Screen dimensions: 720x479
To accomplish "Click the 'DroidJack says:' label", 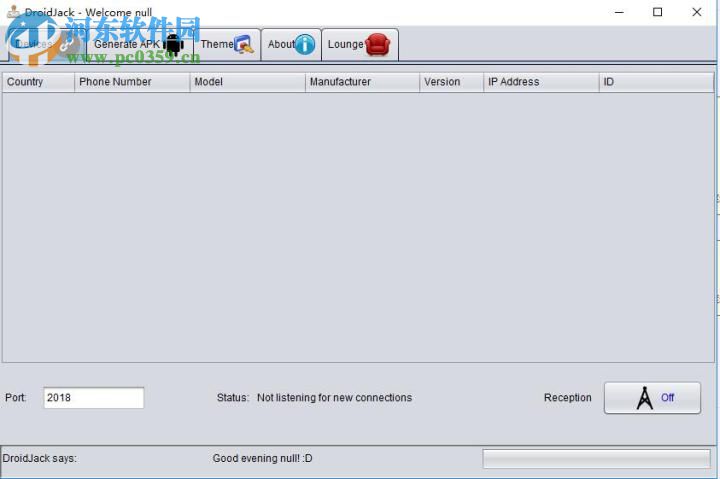I will [x=39, y=458].
